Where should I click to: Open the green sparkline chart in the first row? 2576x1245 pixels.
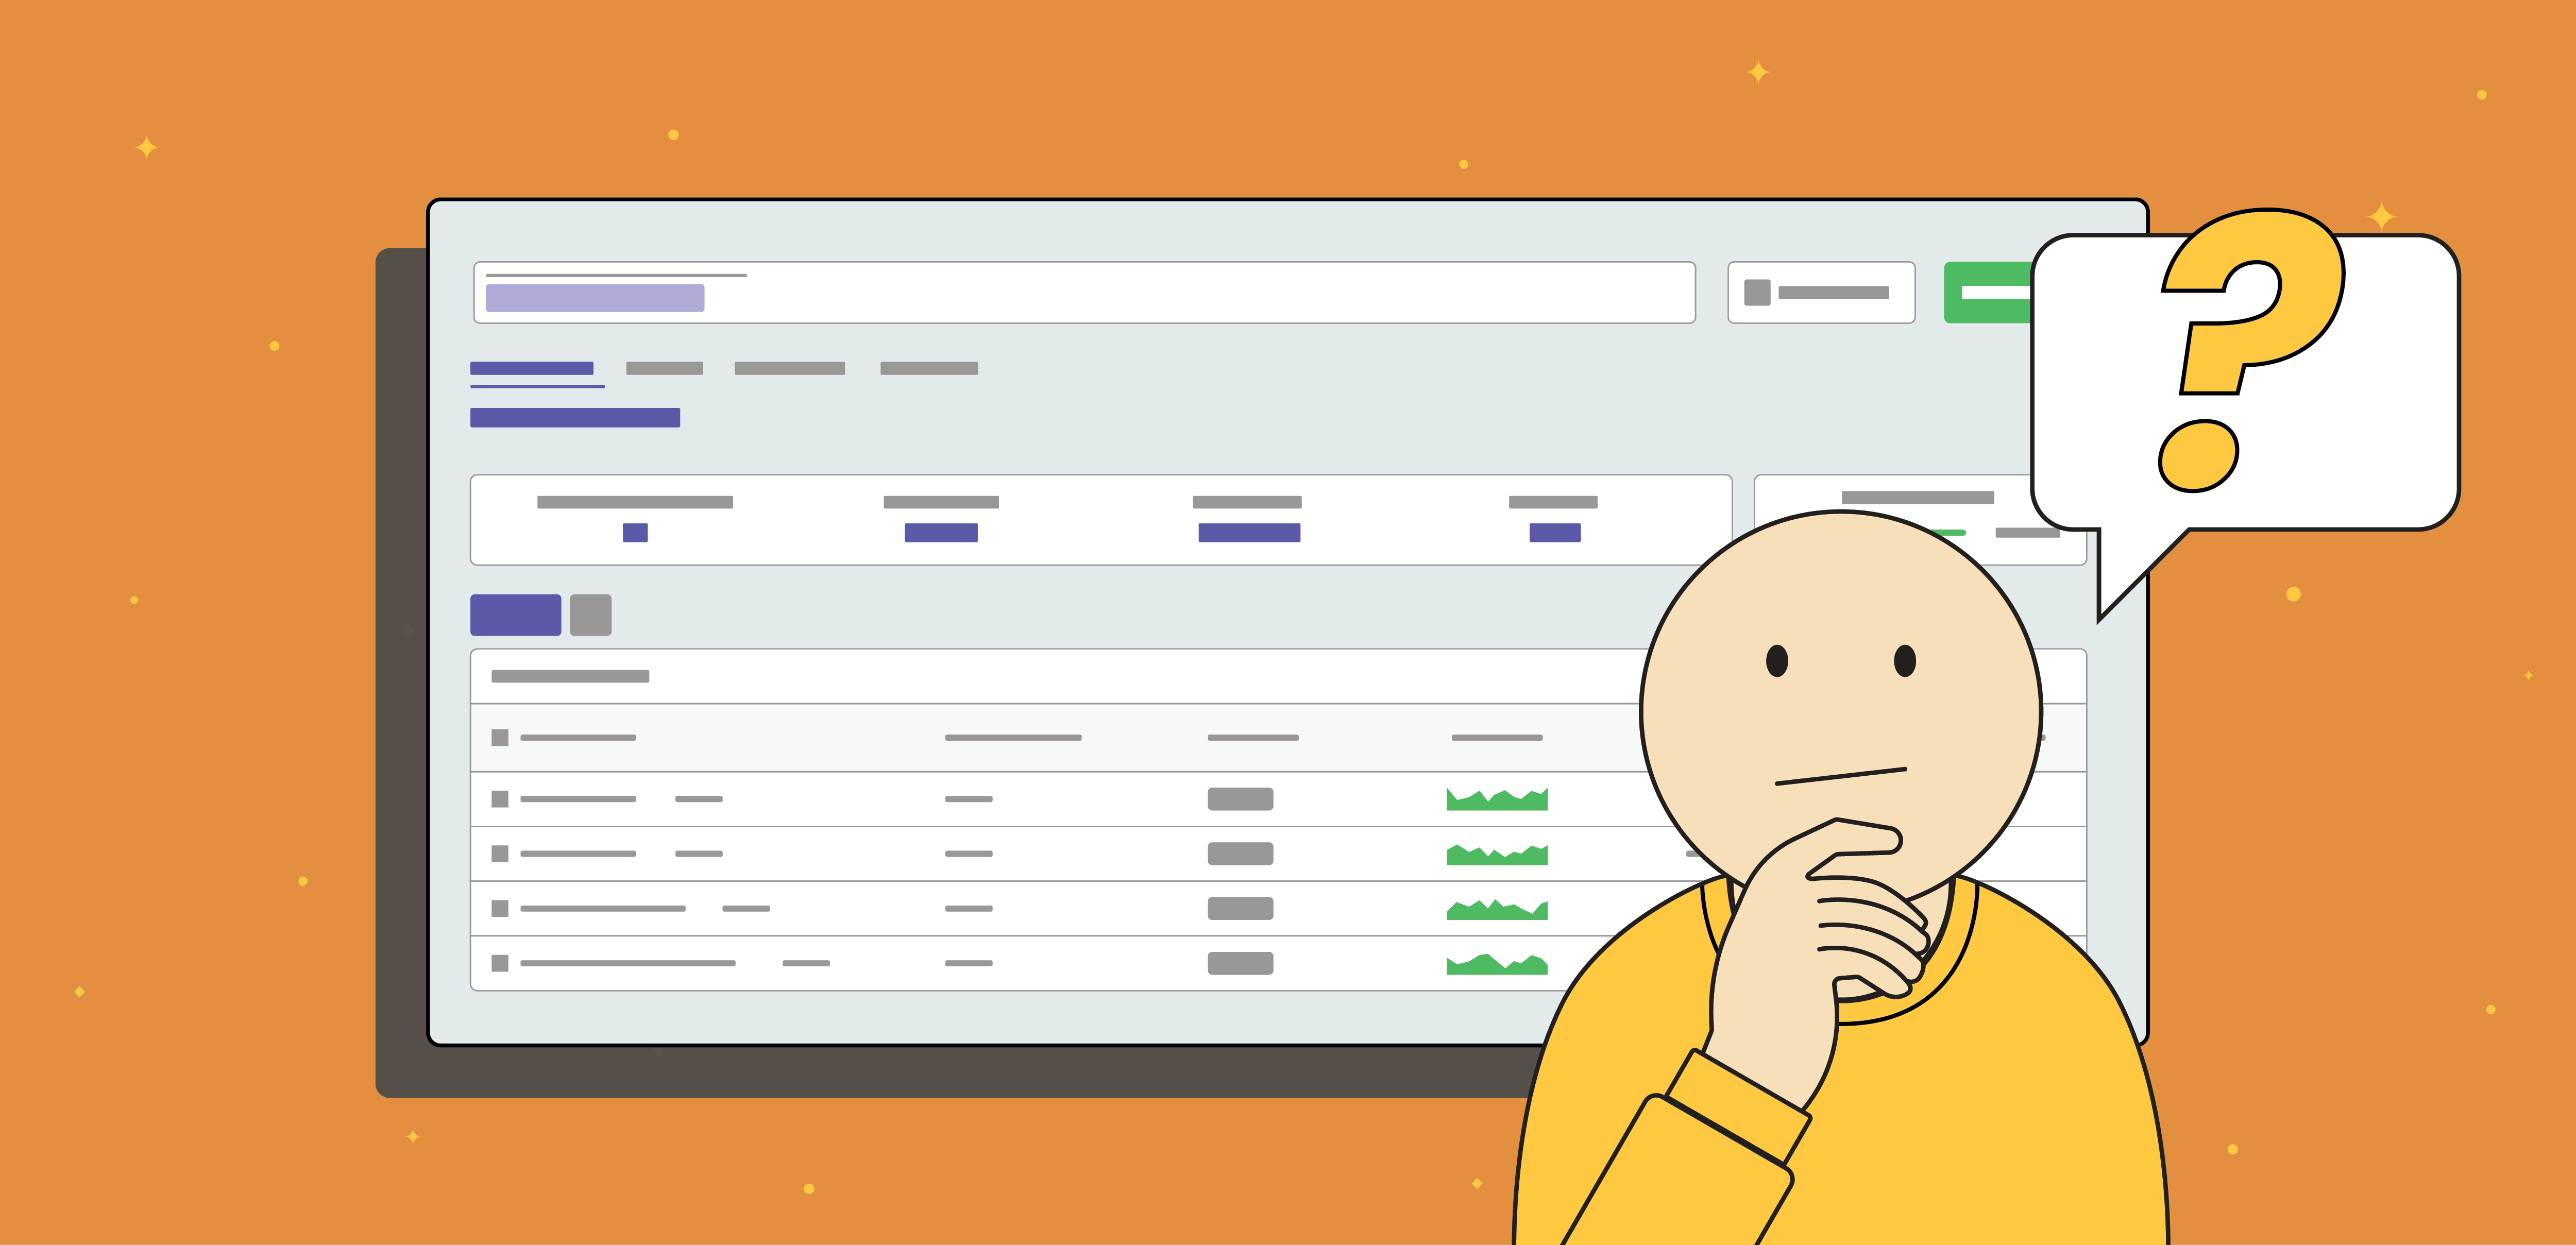(x=1497, y=799)
